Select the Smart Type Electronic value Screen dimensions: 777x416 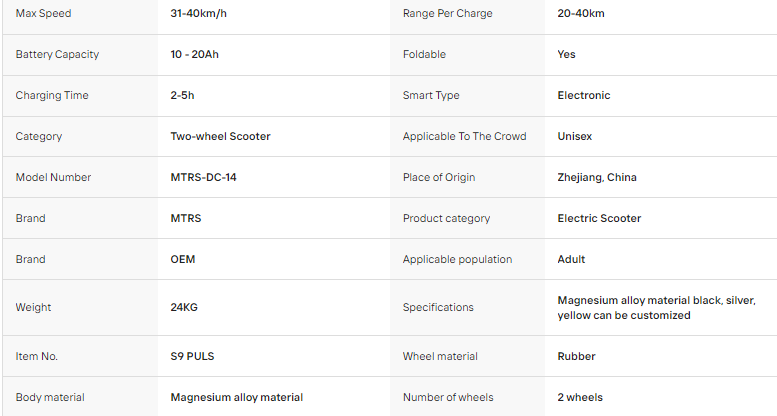584,95
